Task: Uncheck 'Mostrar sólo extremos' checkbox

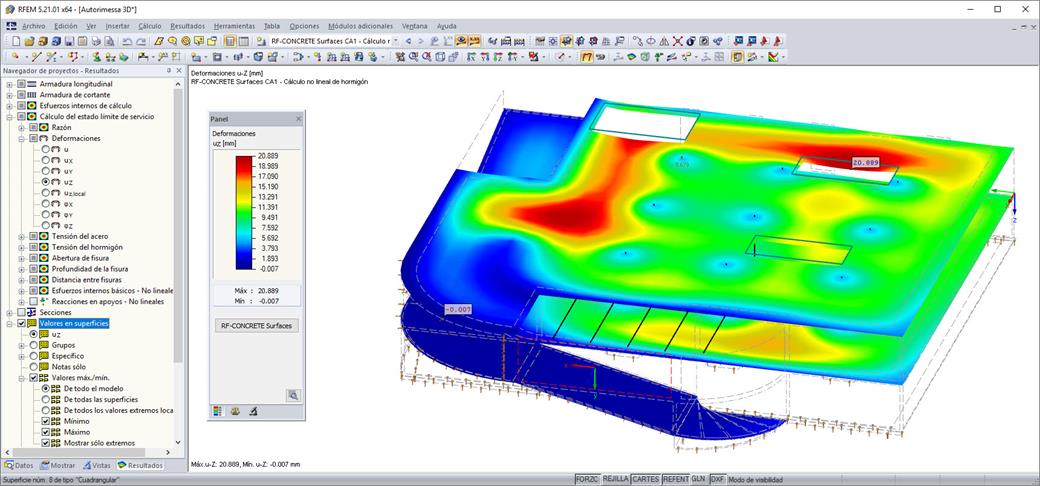Action: coord(46,443)
